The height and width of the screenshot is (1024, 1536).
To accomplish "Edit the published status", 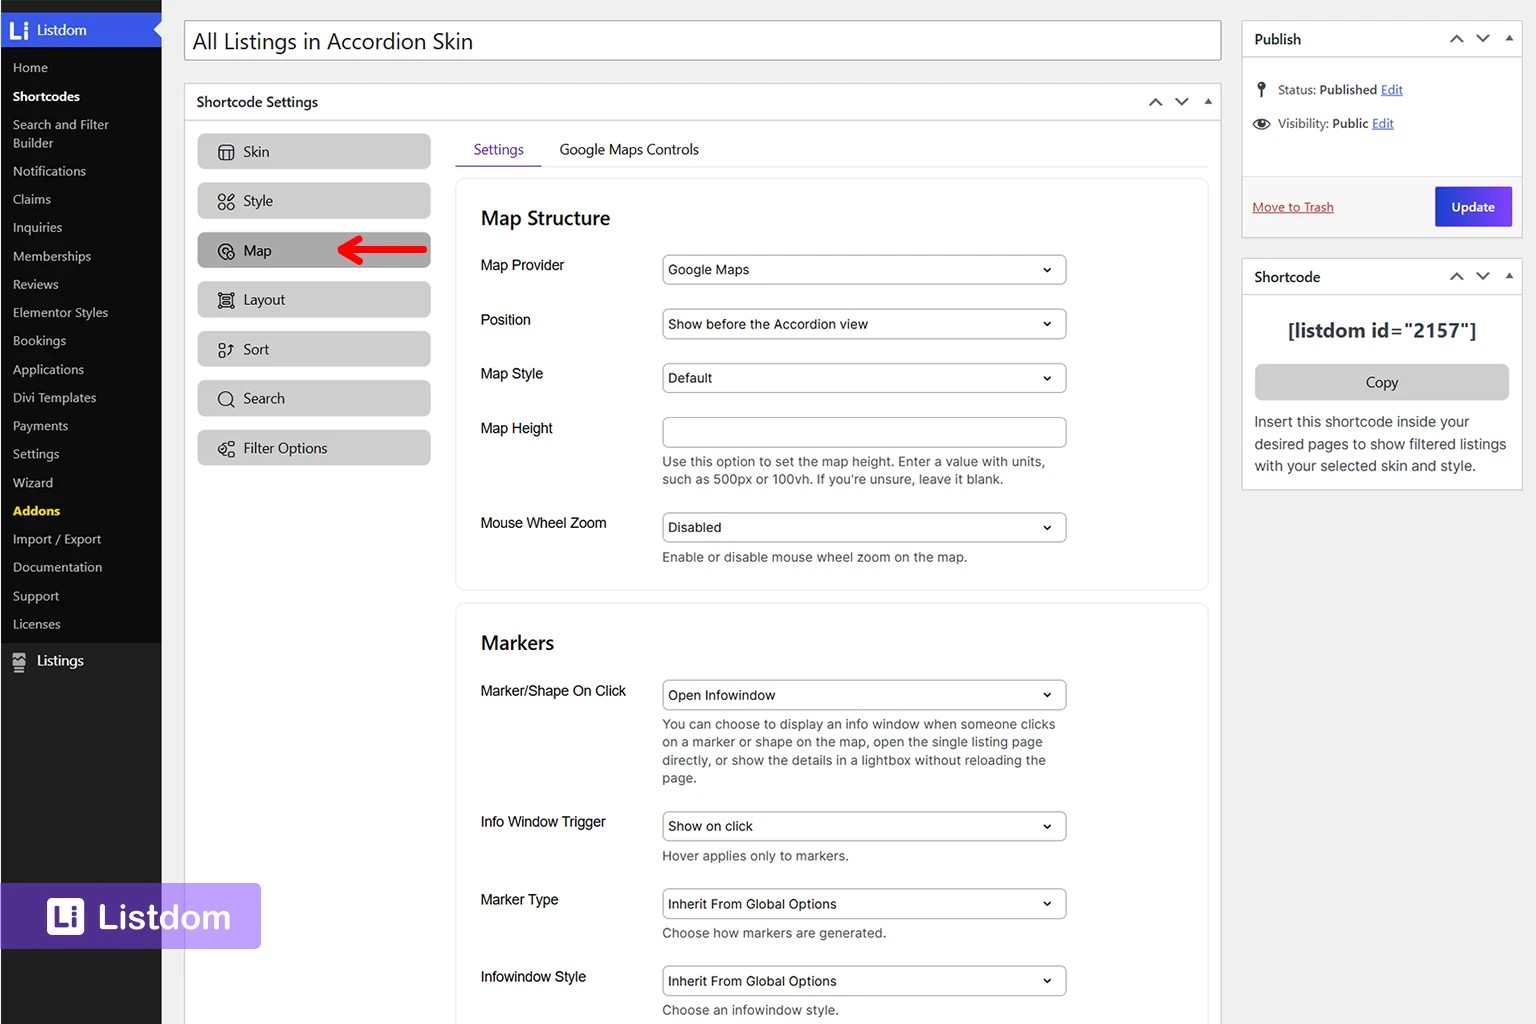I will [1392, 90].
